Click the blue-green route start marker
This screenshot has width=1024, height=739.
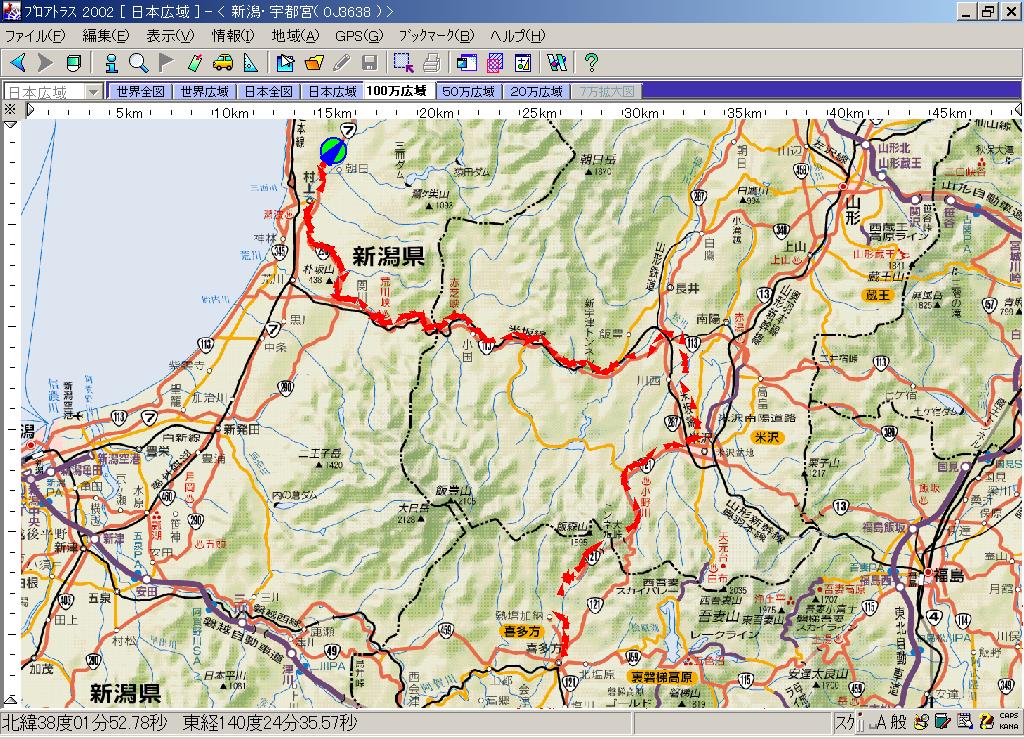333,151
